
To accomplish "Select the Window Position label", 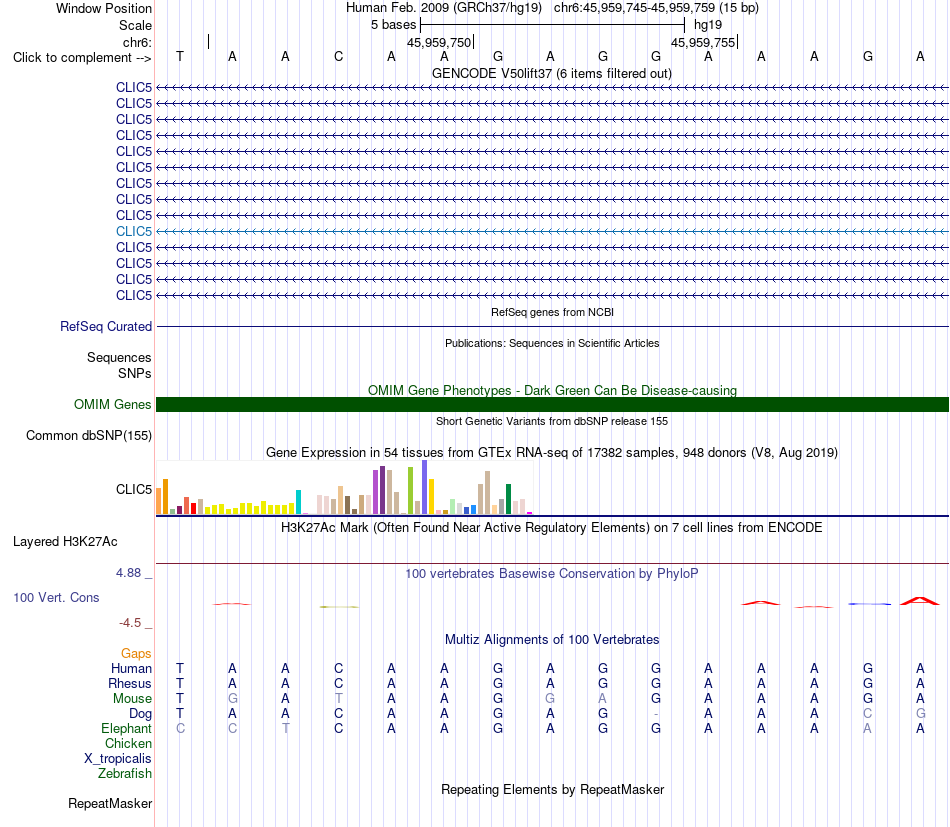I will (x=104, y=8).
